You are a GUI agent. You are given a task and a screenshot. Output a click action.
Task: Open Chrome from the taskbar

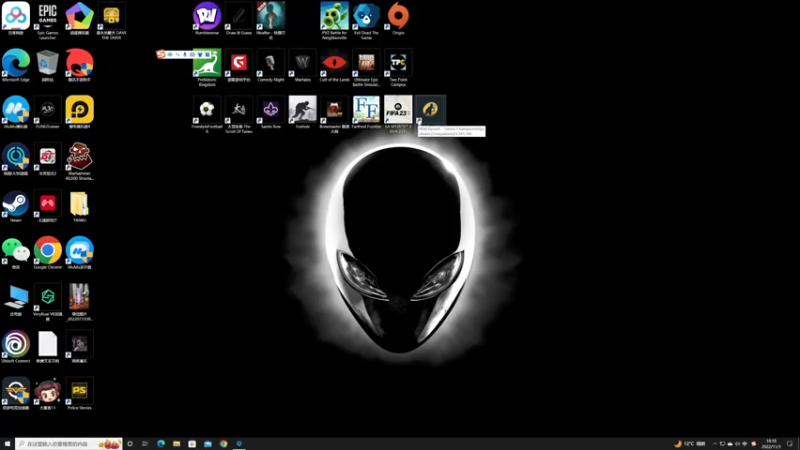click(x=223, y=444)
